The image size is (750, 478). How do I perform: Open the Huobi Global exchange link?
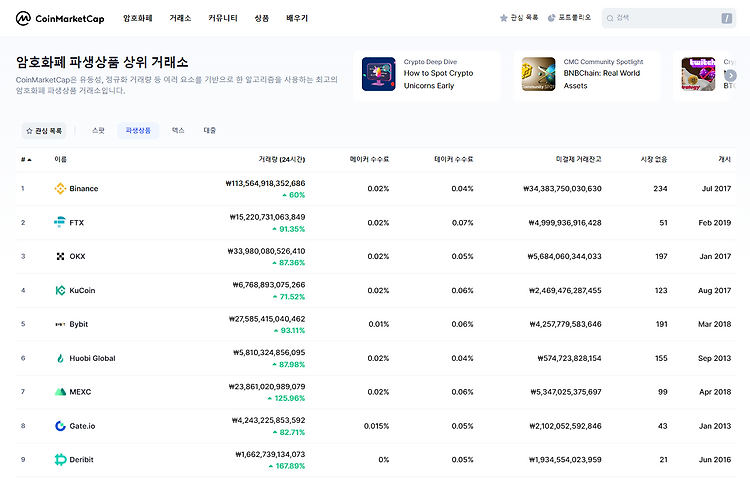pyautogui.click(x=92, y=358)
